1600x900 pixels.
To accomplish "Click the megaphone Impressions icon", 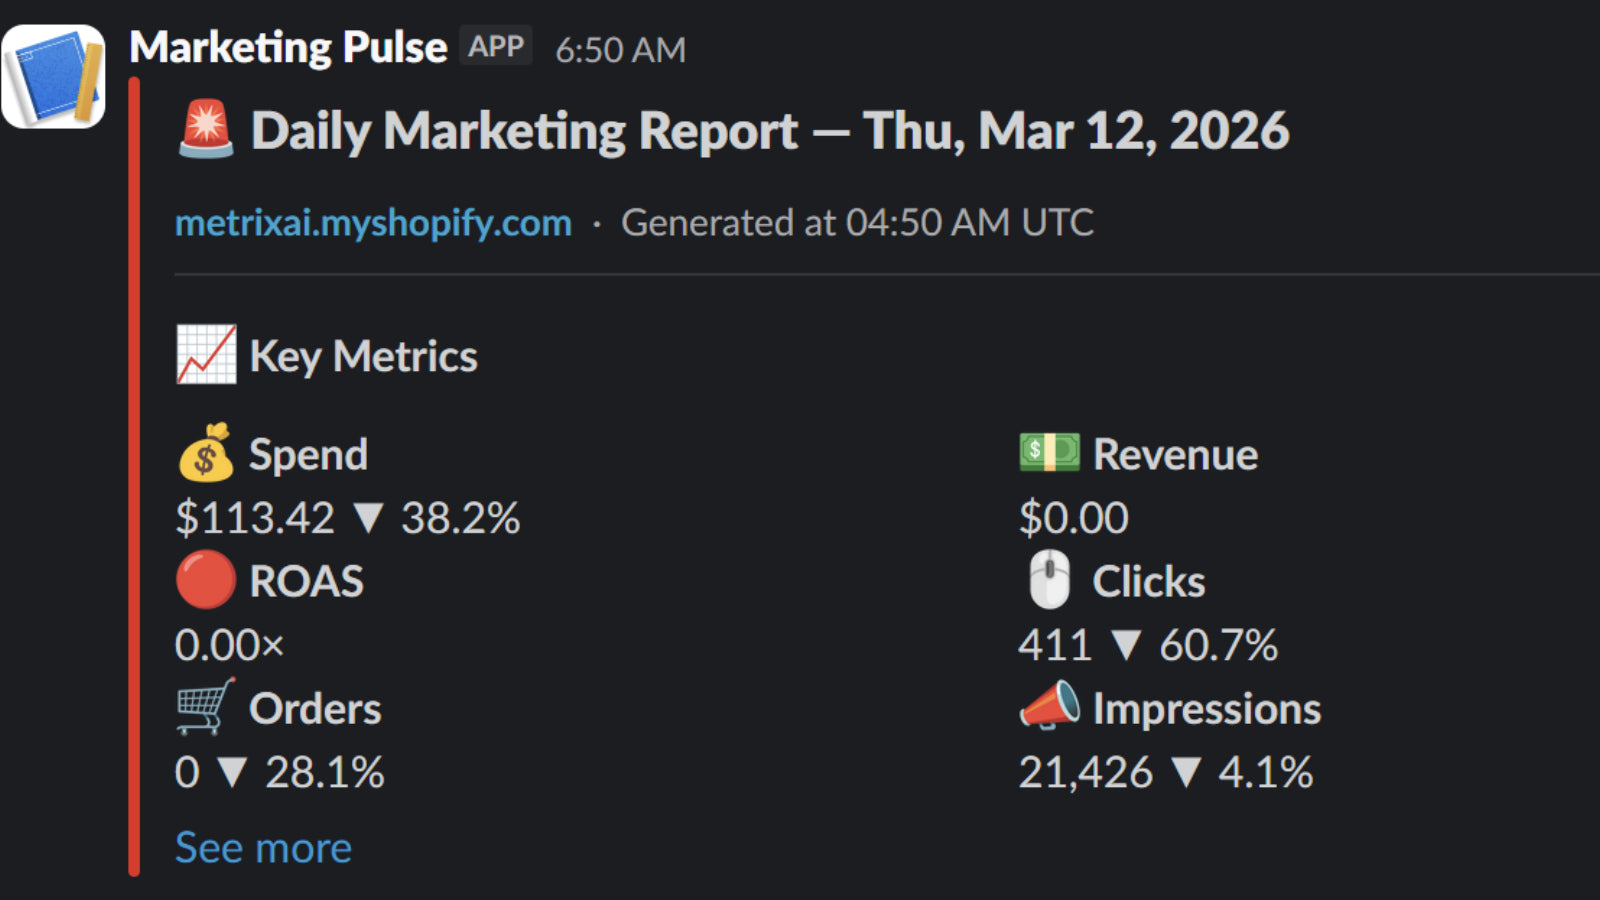I will coord(1049,706).
